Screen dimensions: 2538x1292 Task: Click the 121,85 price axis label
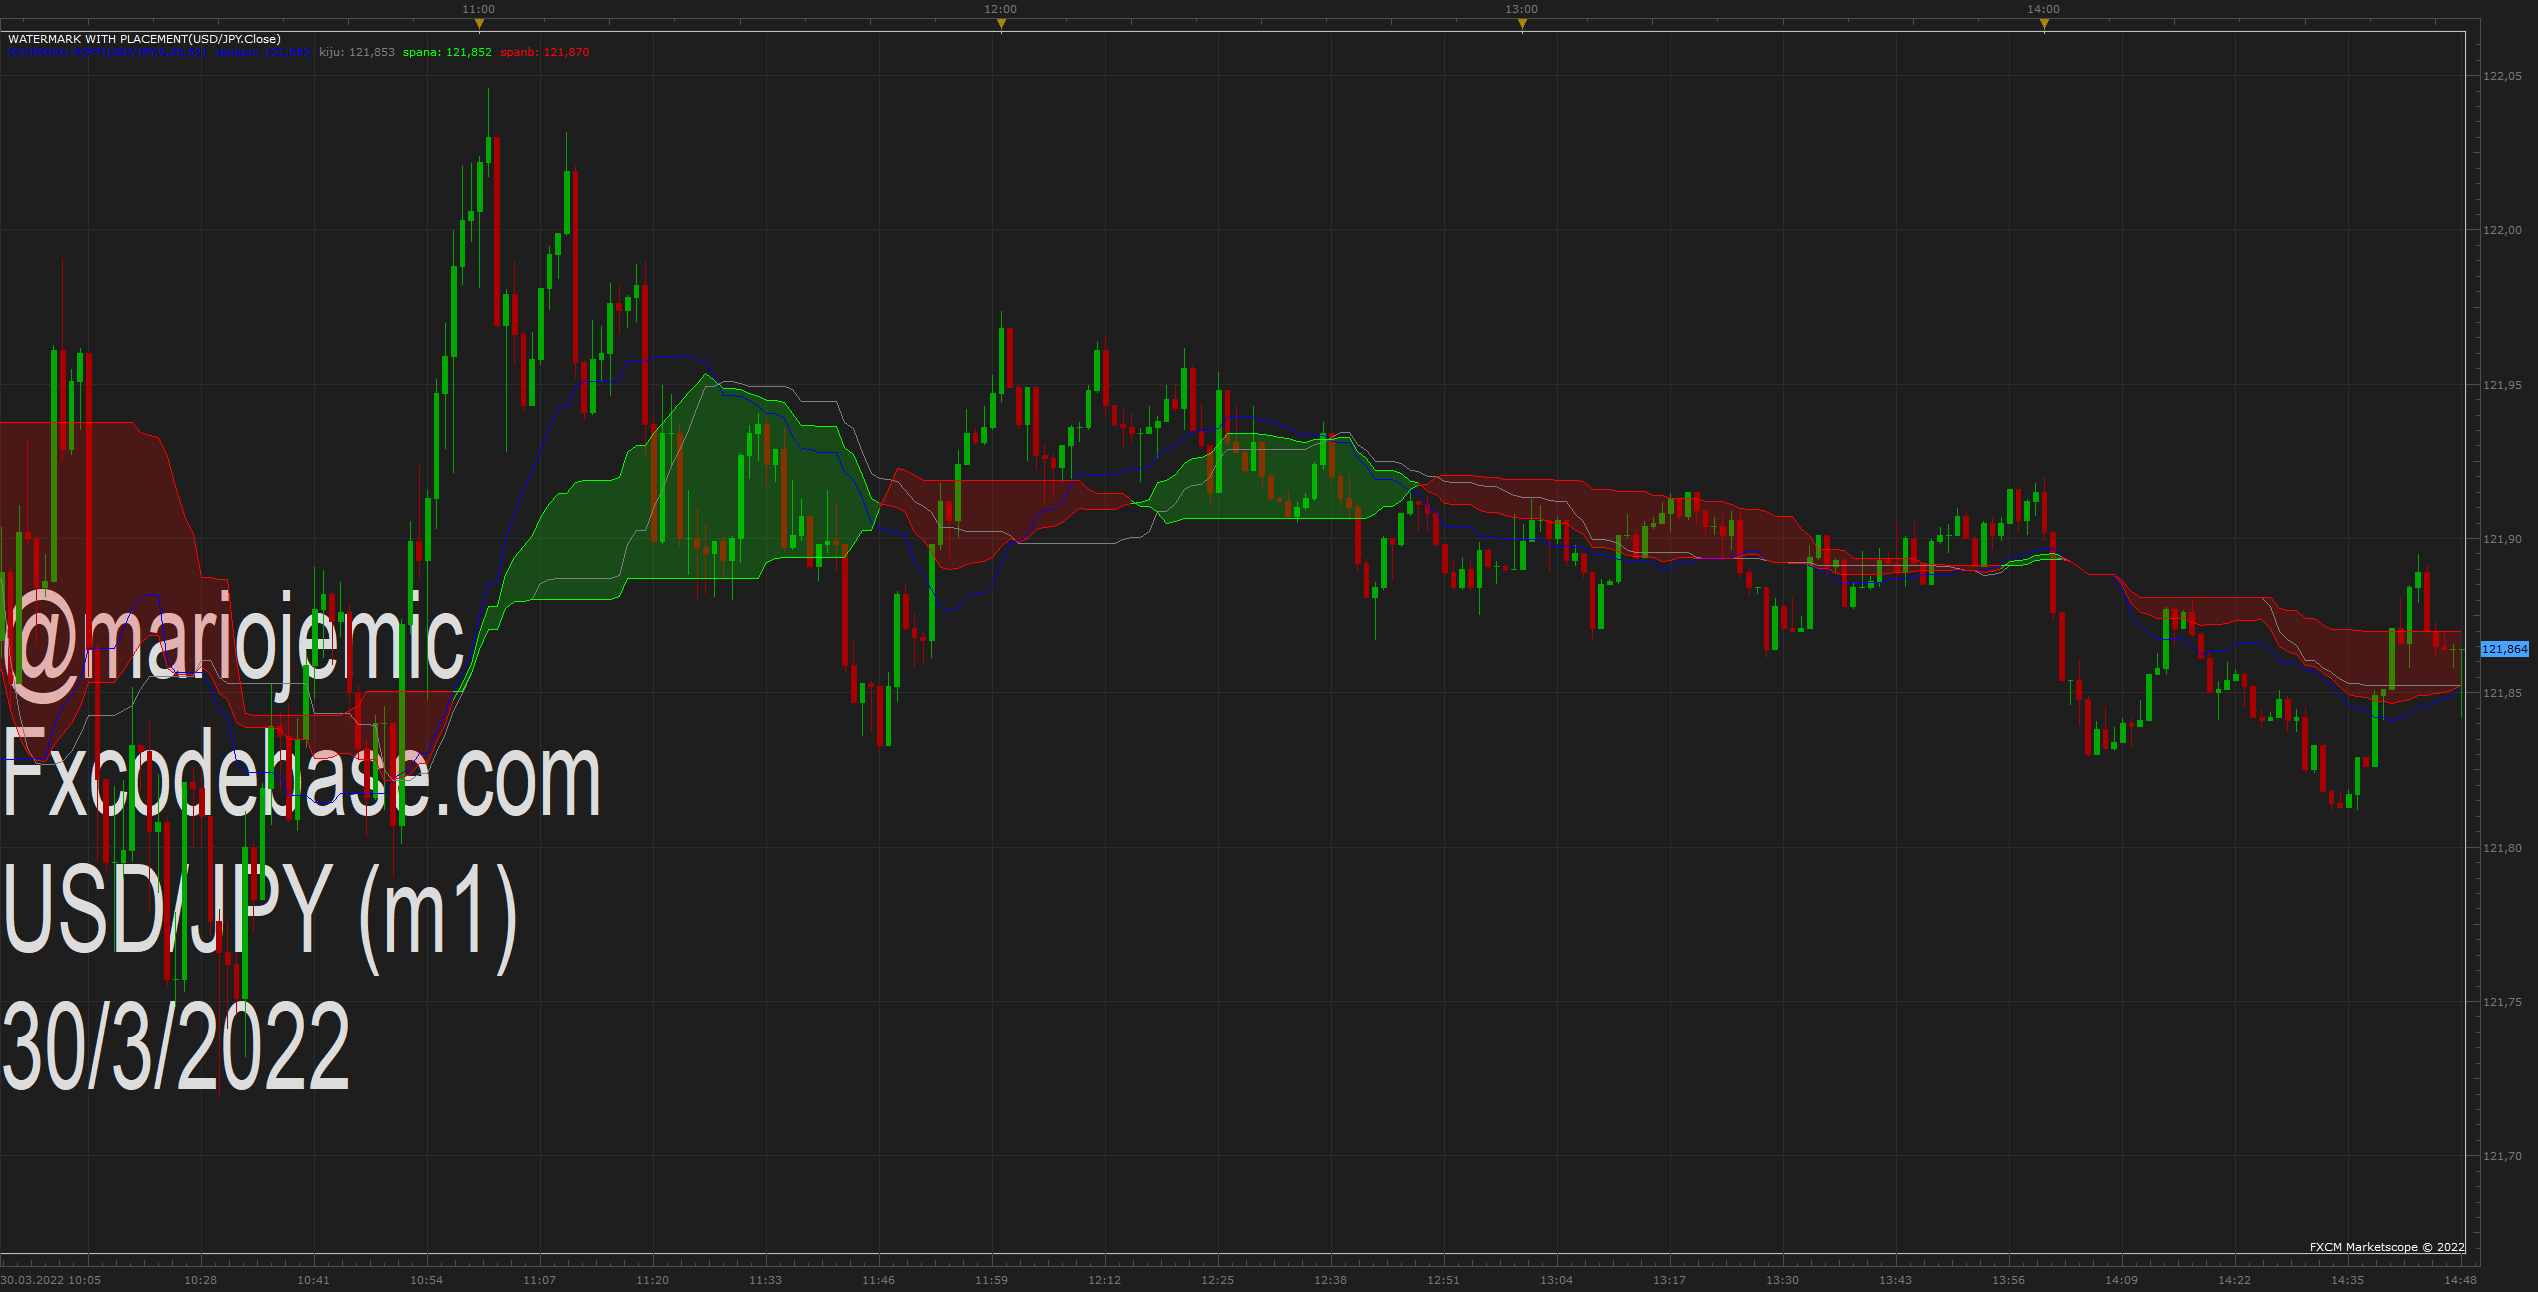(2502, 693)
